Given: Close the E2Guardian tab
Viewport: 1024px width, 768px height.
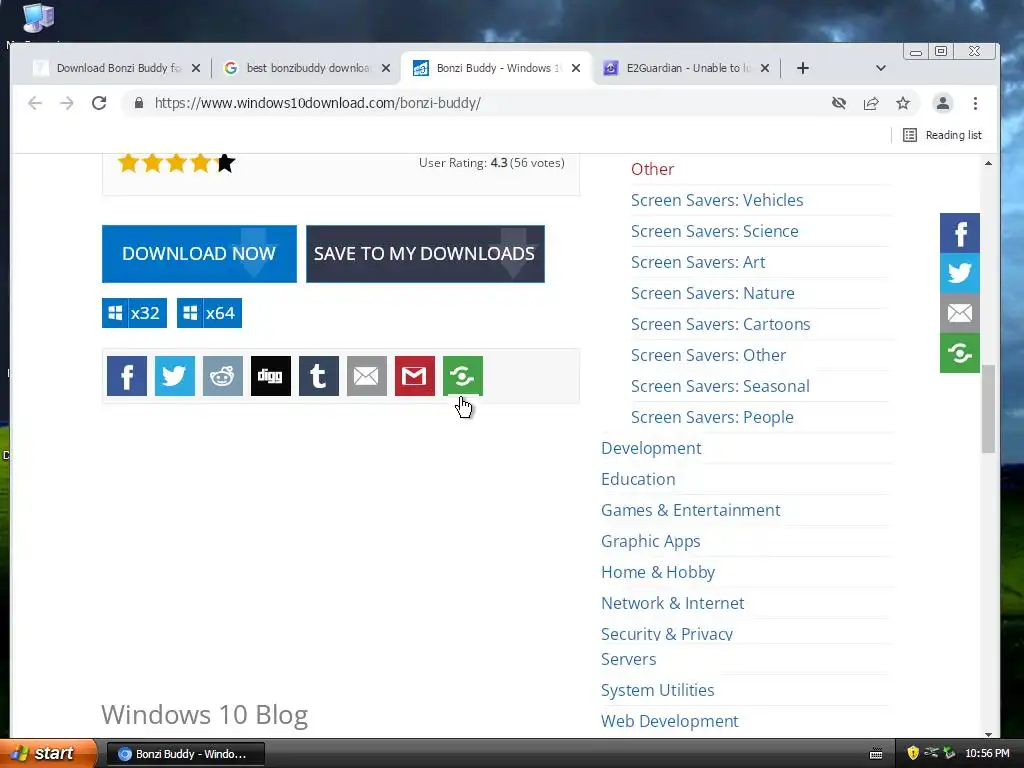Looking at the screenshot, I should pyautogui.click(x=765, y=68).
